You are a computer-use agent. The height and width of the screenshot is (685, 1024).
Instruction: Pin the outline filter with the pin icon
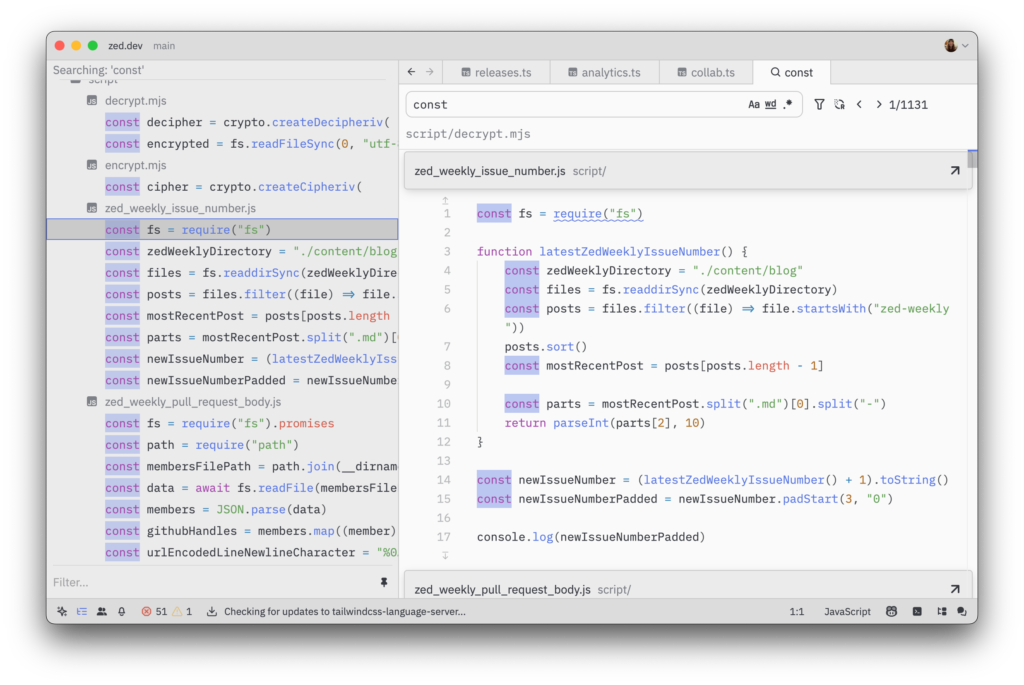(x=384, y=582)
